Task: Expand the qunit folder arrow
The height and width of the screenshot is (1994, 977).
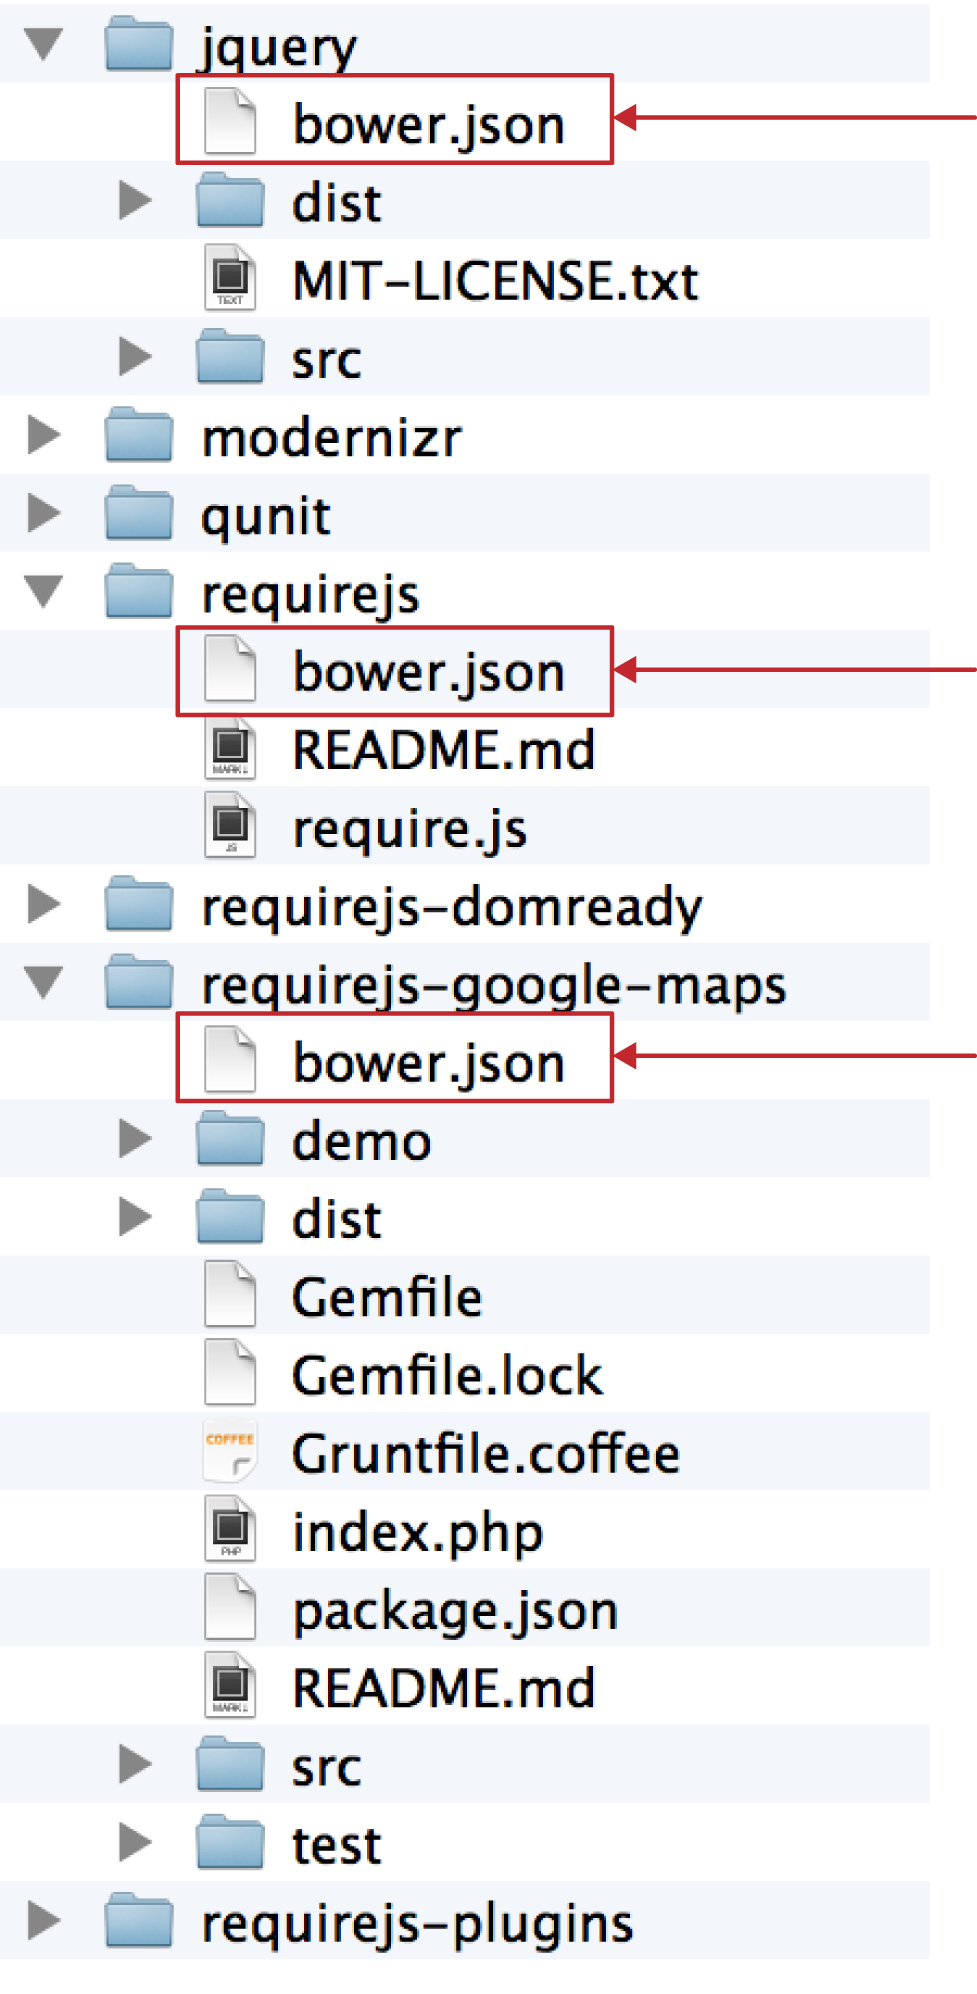Action: pyautogui.click(x=43, y=513)
